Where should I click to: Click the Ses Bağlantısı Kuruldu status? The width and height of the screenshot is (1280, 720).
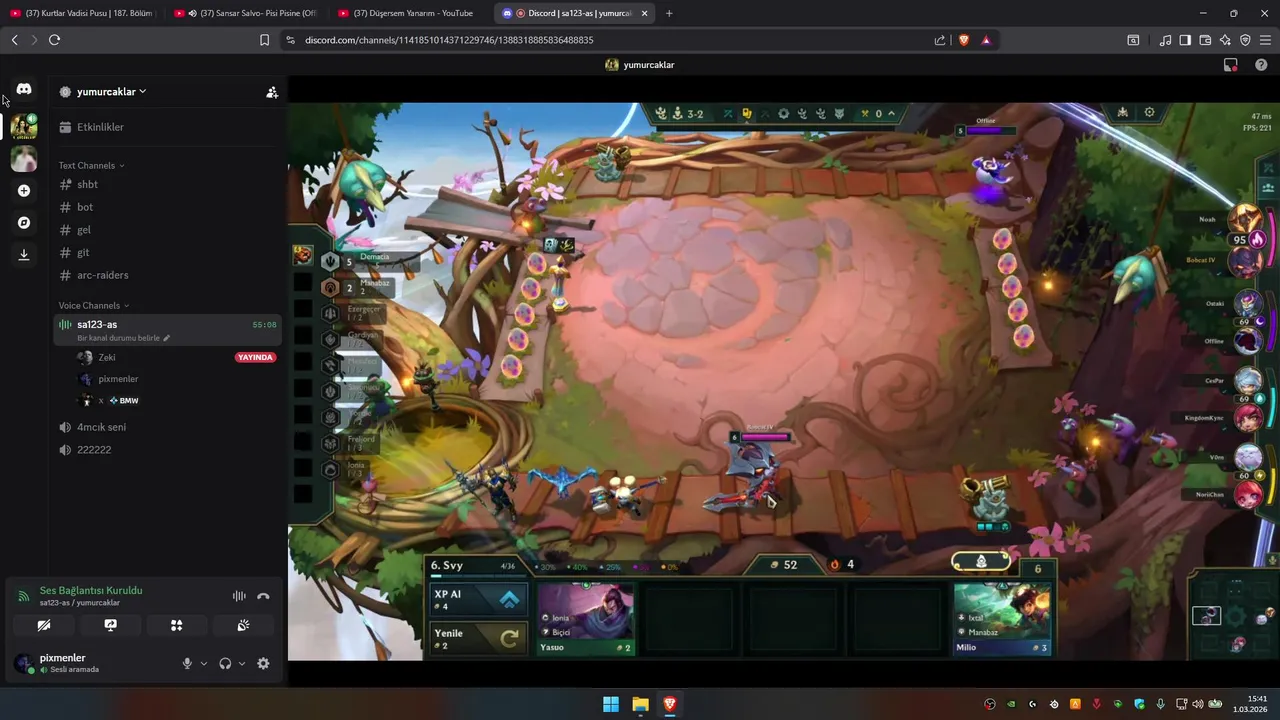91,591
